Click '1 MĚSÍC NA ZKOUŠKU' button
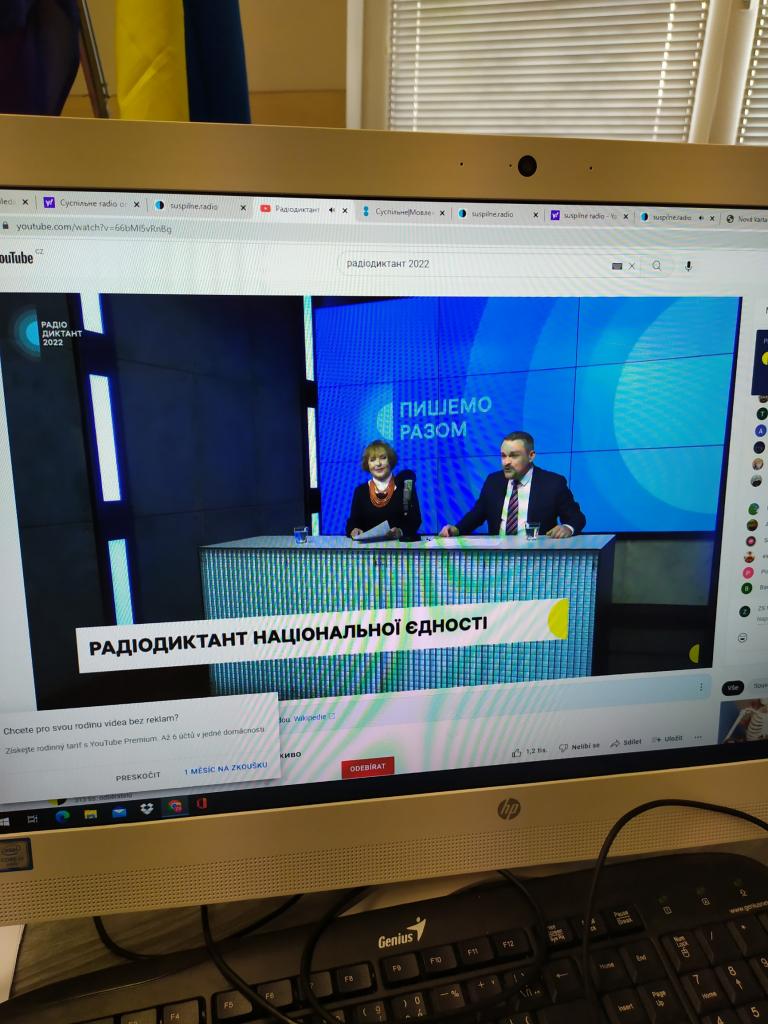Image resolution: width=768 pixels, height=1024 pixels. 226,769
